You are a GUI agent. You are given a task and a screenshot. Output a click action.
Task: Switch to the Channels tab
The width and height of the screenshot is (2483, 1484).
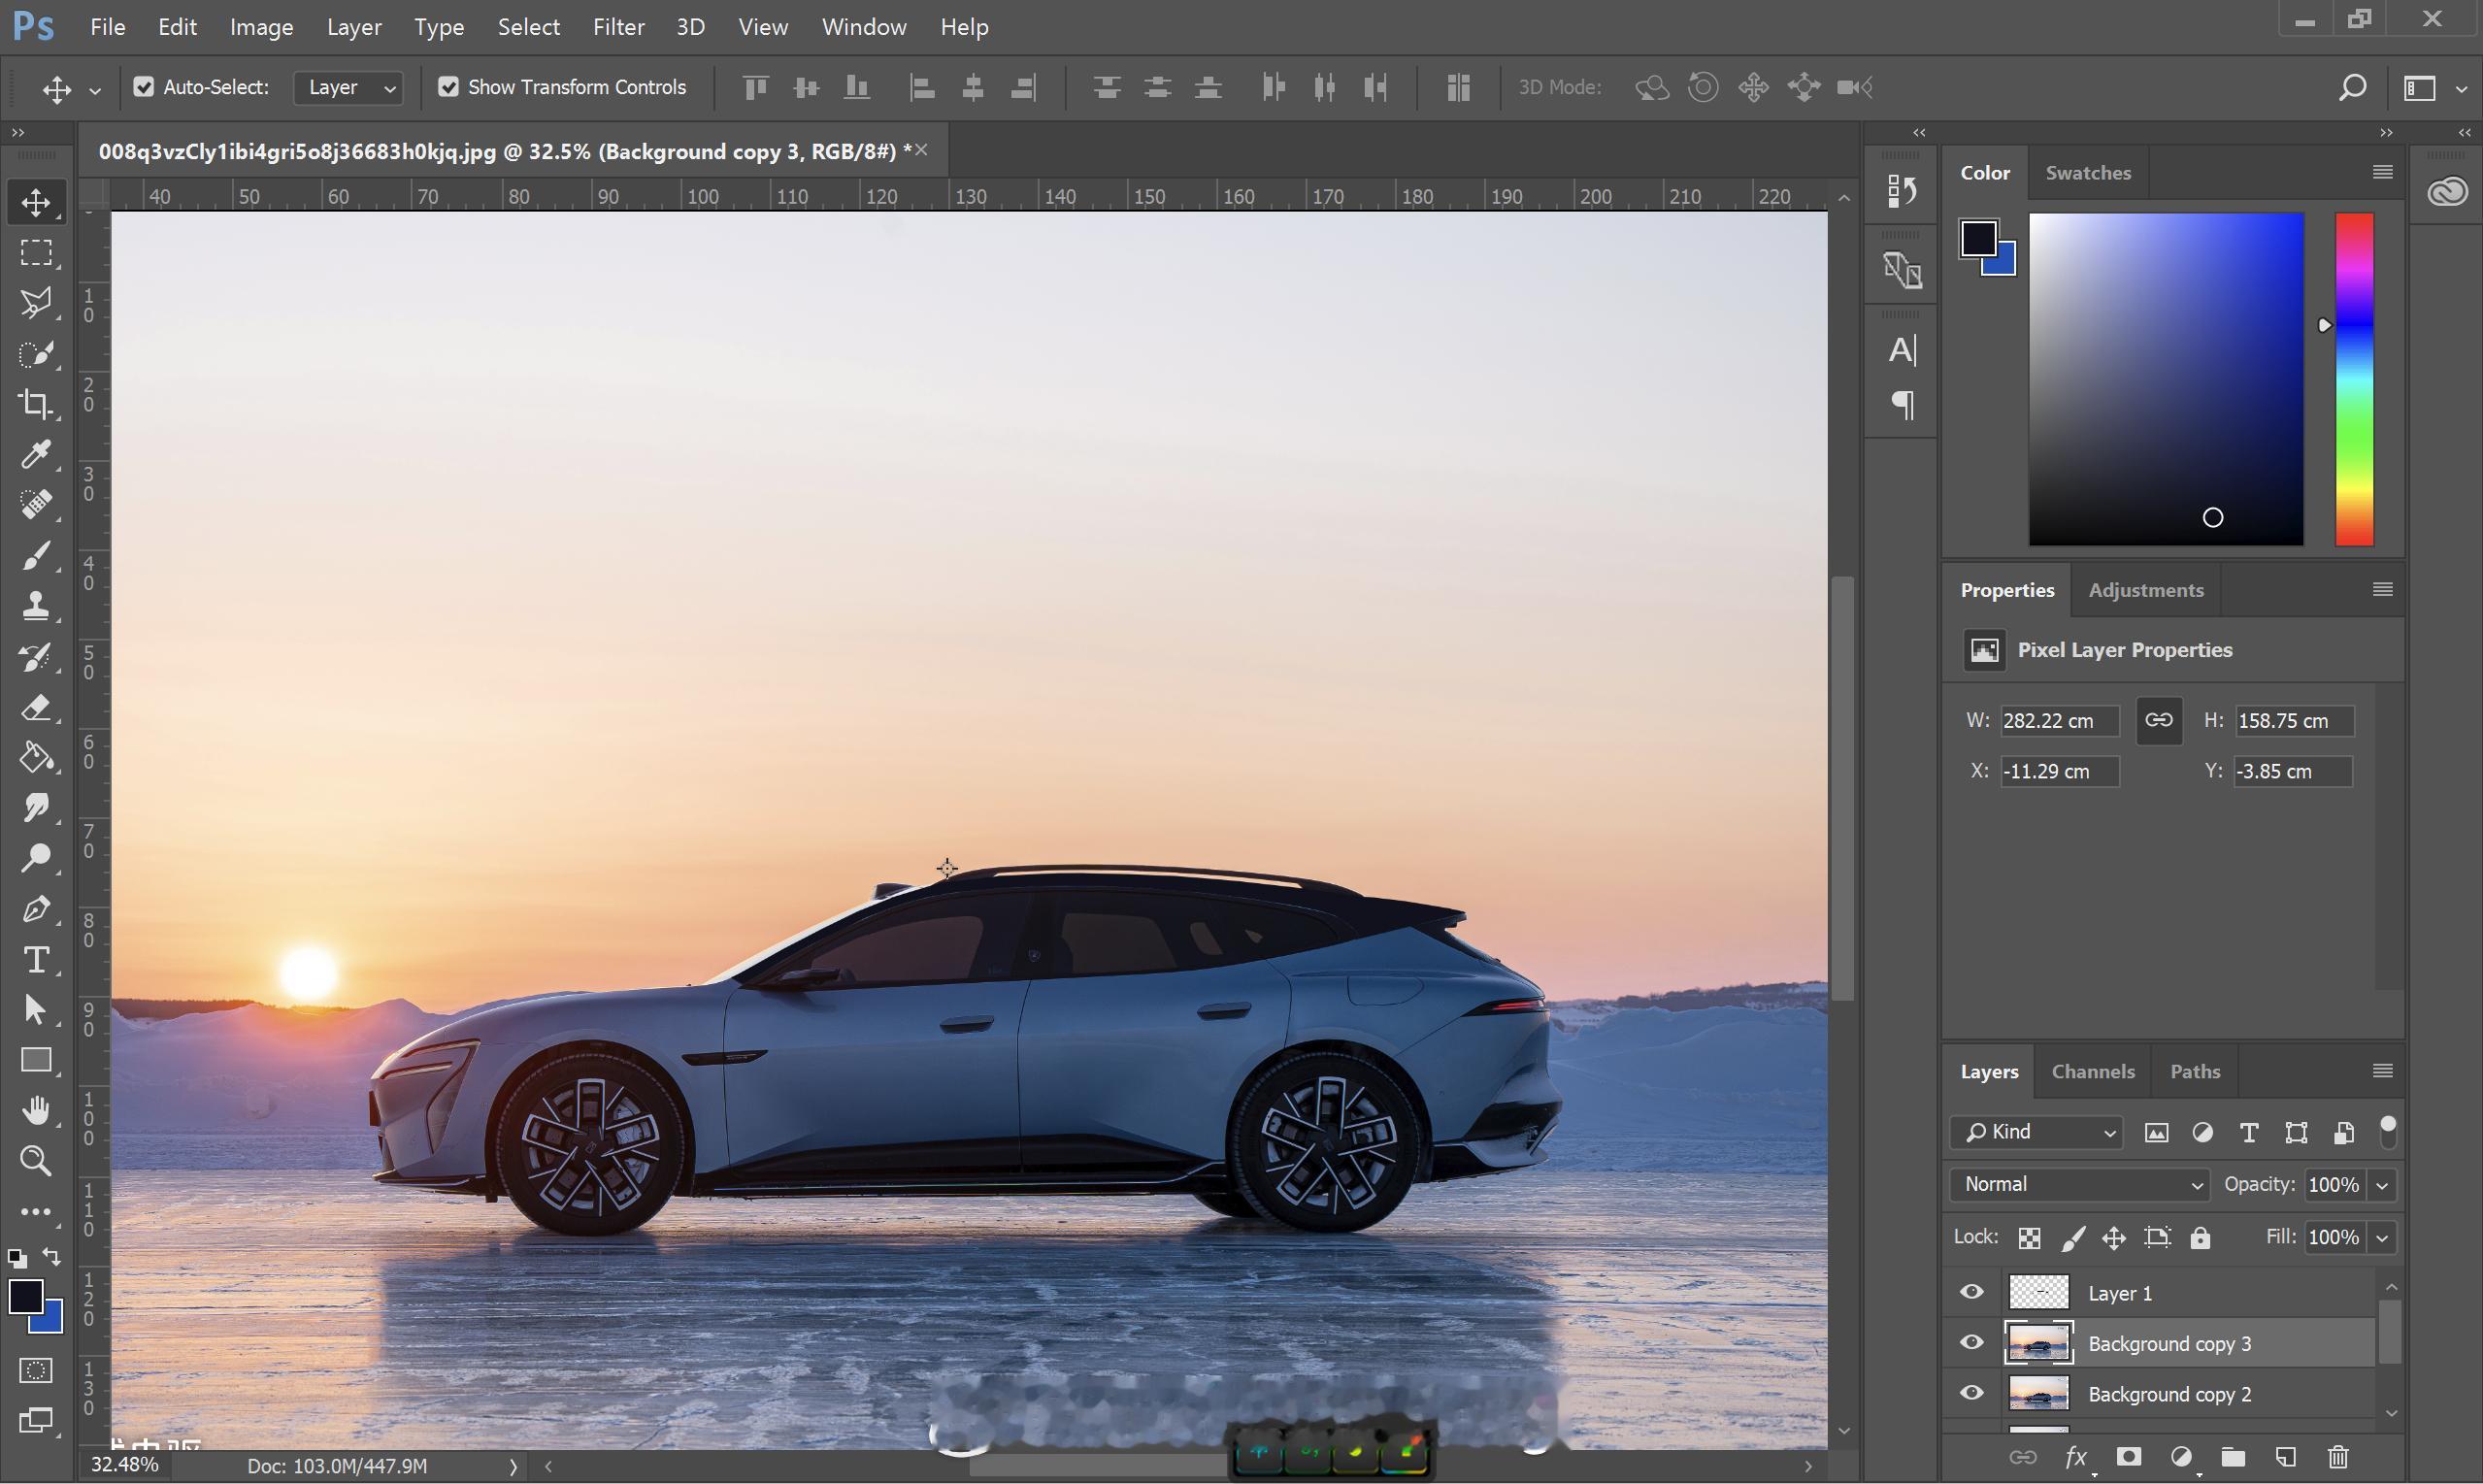click(x=2093, y=1071)
